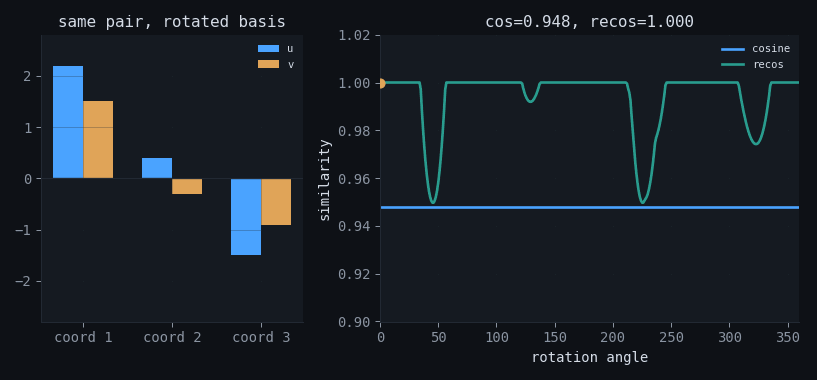This screenshot has width=817, height=380.
Task: Click the 'similarity' y-axis label
Action: (325, 180)
